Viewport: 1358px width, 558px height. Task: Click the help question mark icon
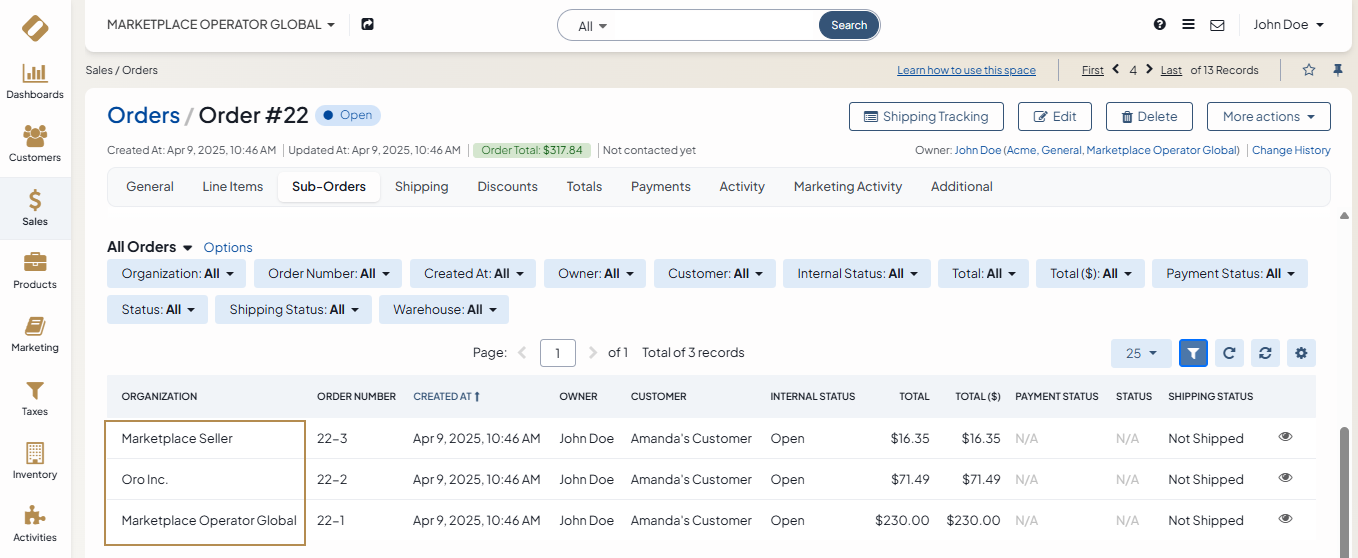[1160, 25]
